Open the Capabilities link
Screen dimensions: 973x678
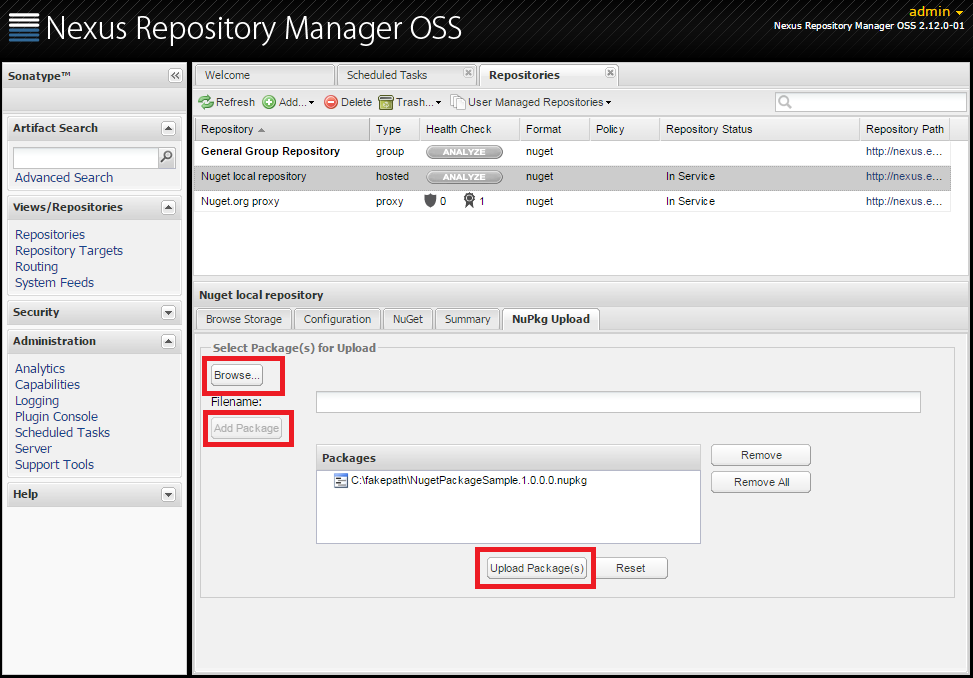click(x=47, y=385)
